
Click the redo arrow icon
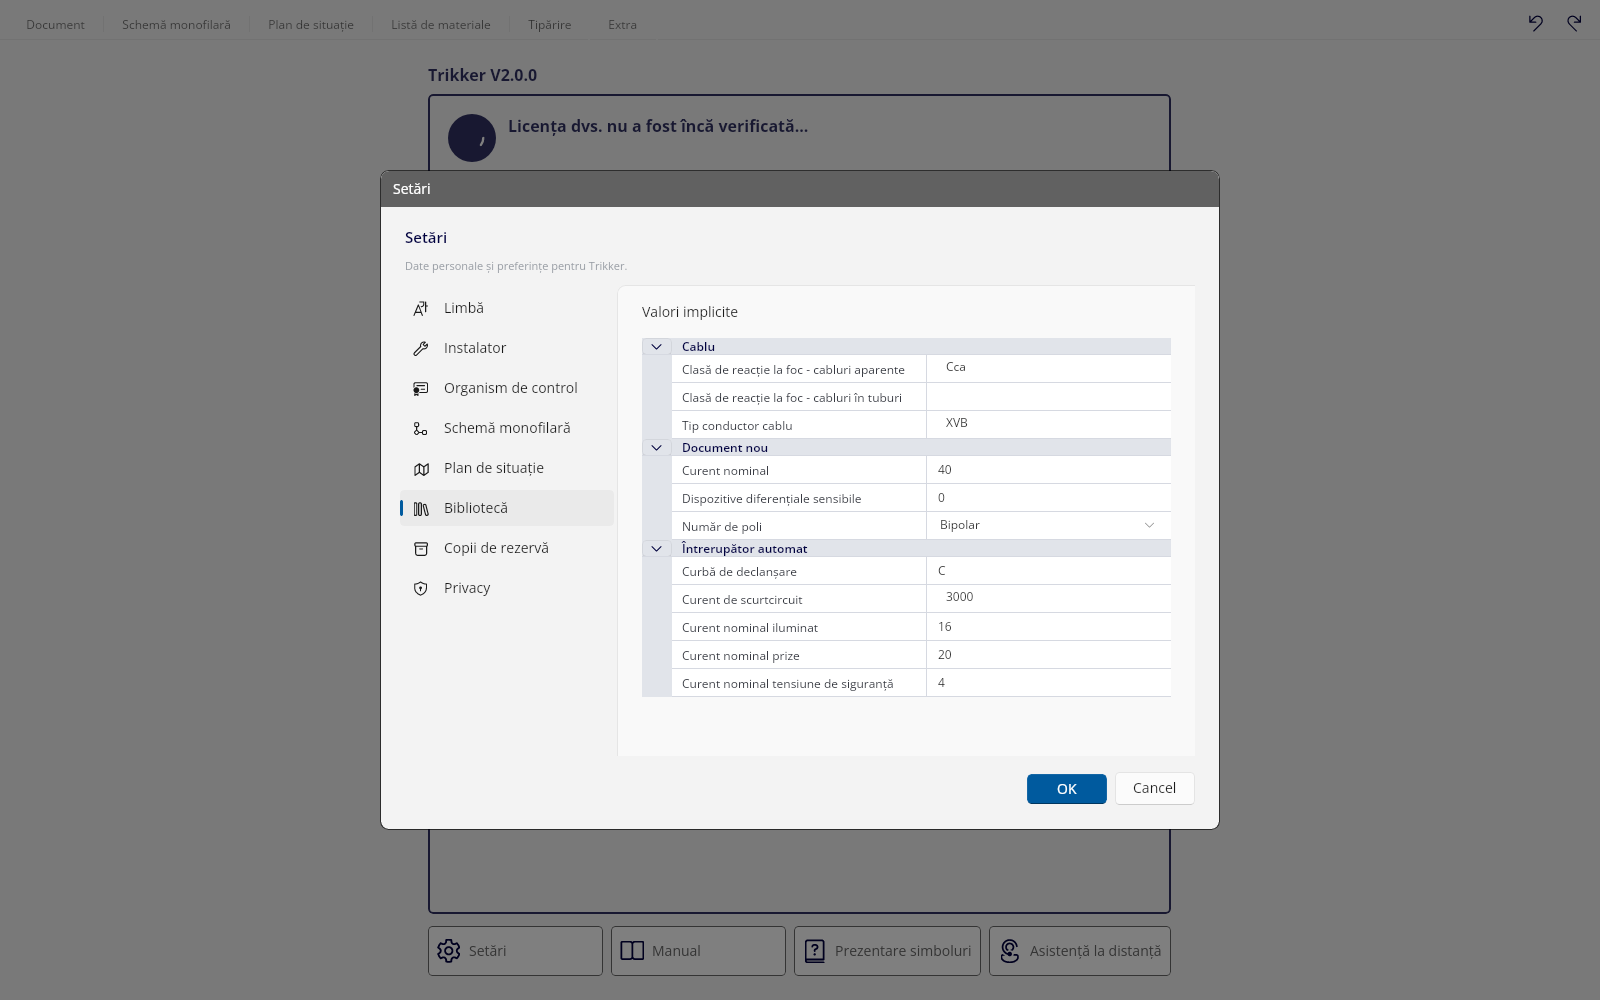tap(1574, 23)
